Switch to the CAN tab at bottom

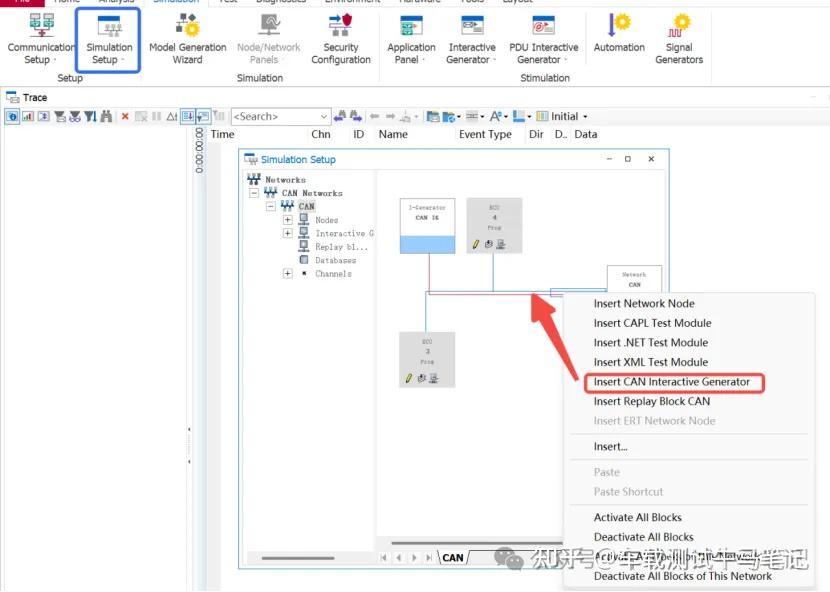(x=453, y=558)
